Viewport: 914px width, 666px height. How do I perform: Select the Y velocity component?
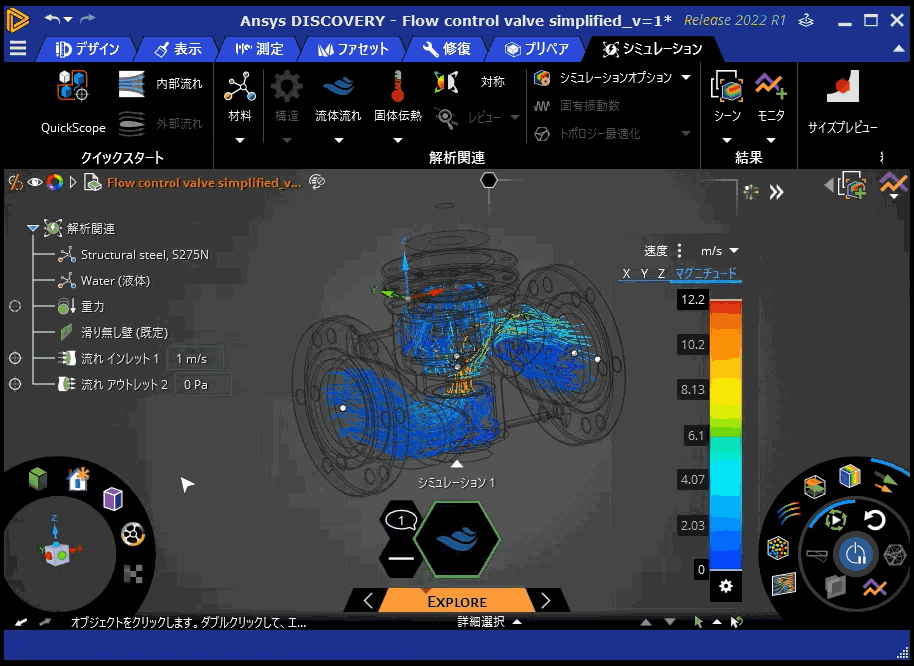(644, 273)
